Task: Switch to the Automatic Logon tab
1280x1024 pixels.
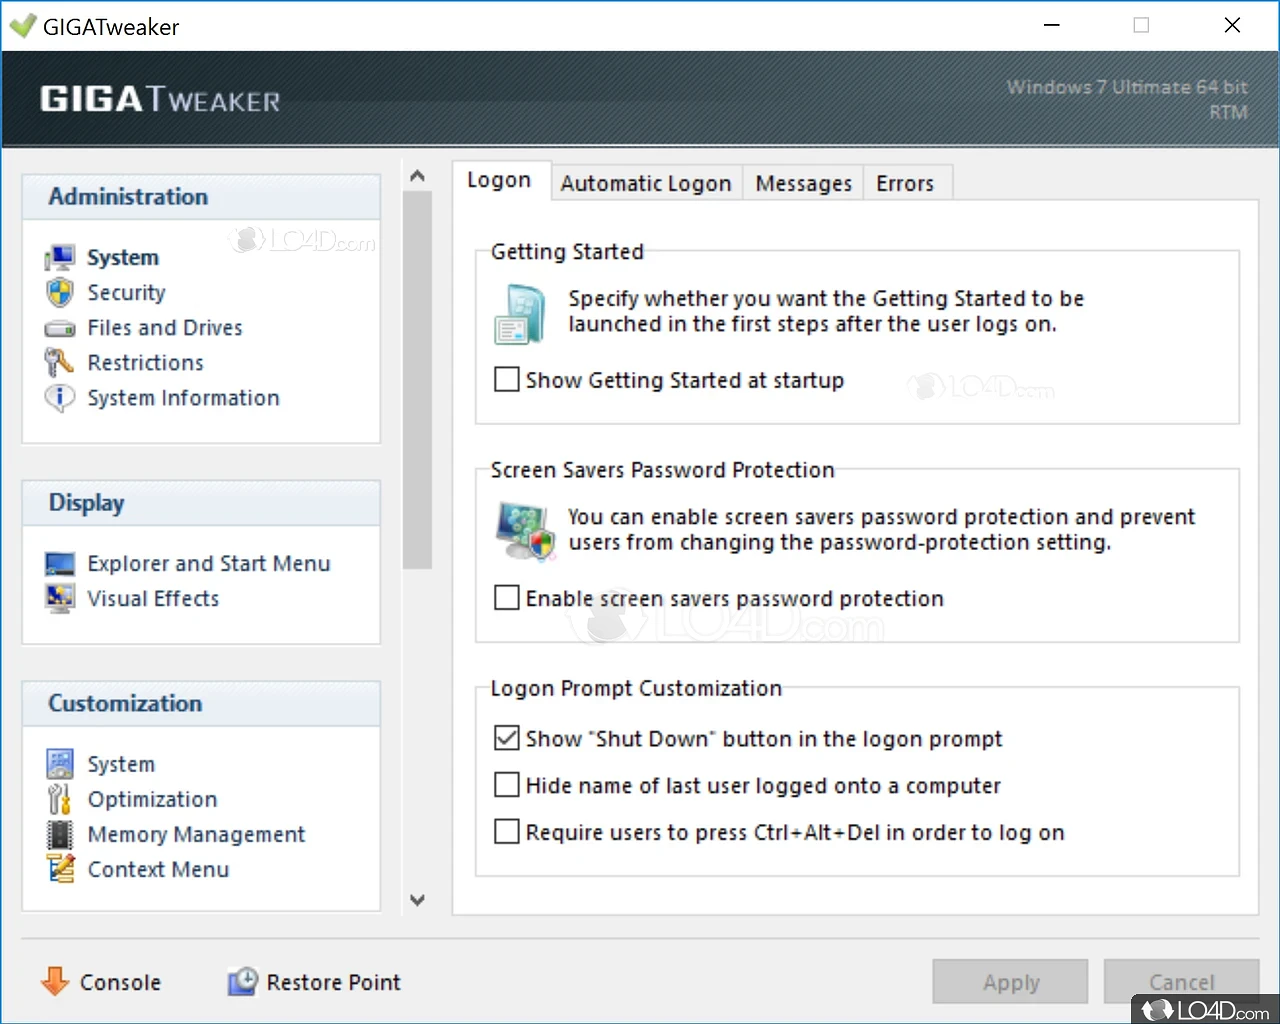Action: 646,183
